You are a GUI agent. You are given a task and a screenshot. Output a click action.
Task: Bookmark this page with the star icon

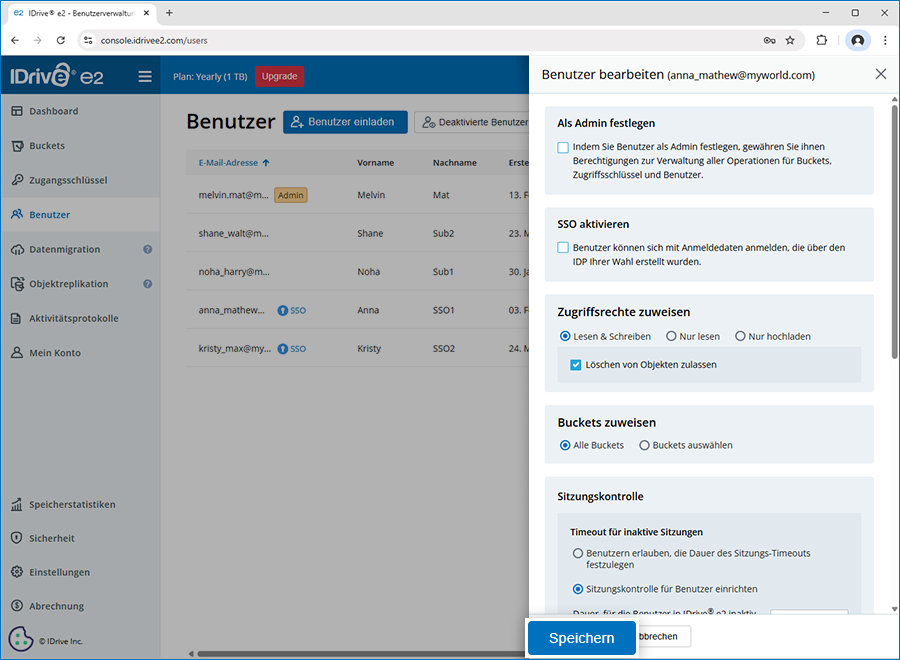click(790, 40)
